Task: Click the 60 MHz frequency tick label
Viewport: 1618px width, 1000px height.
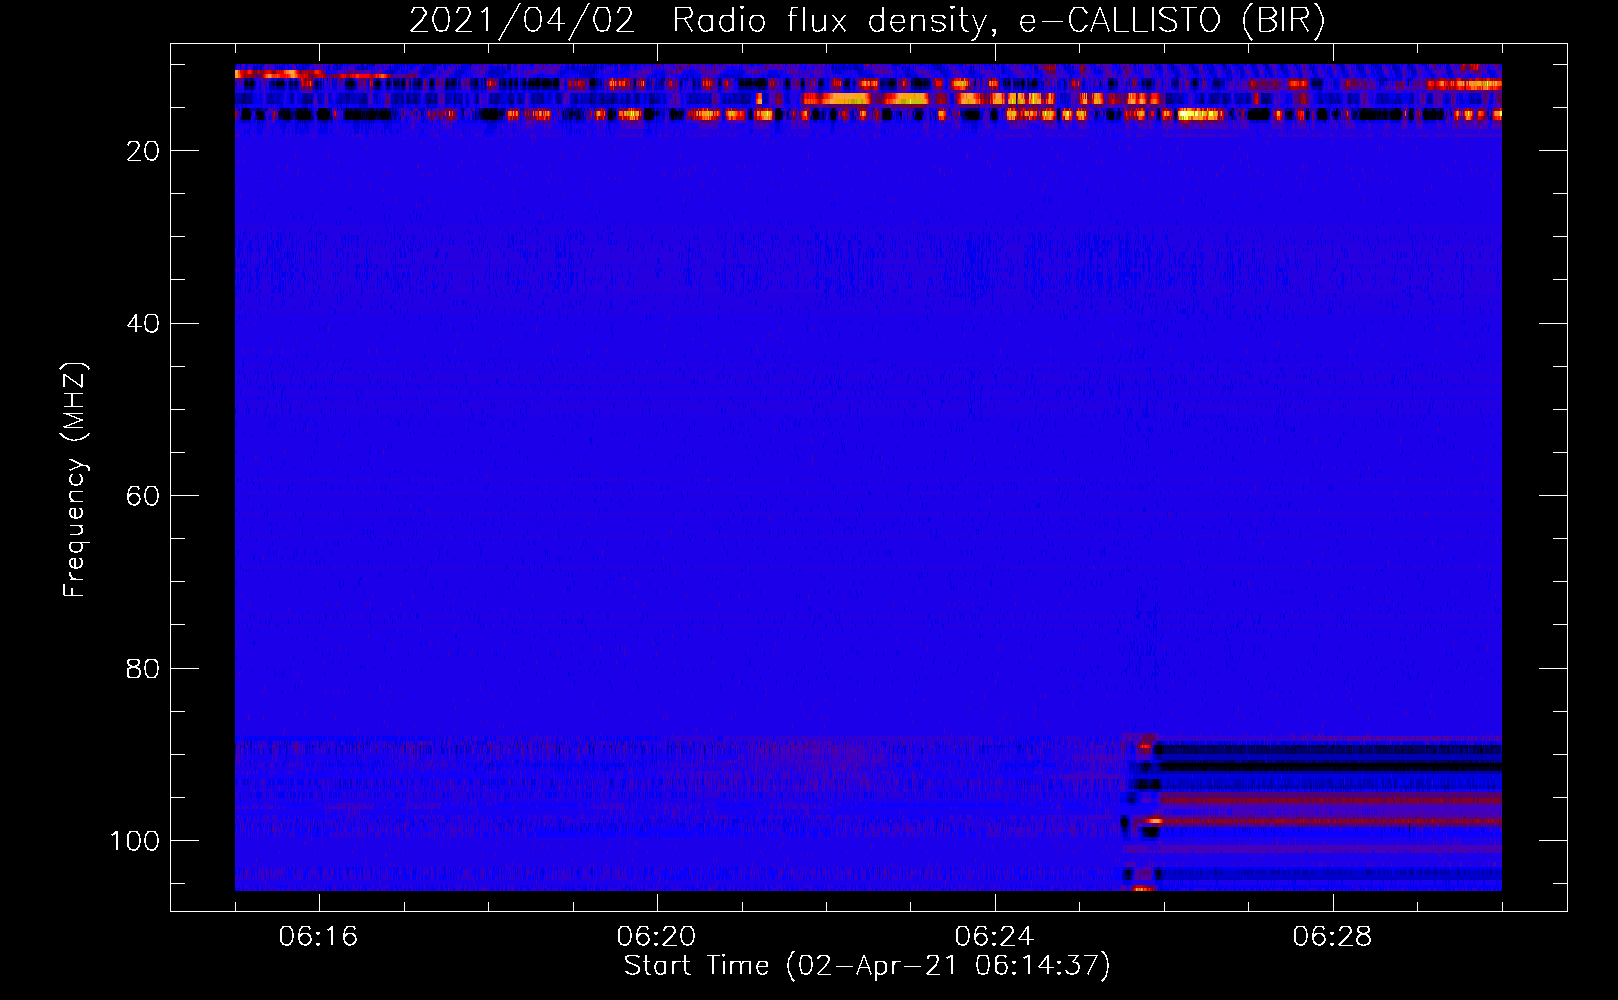Action: tap(143, 496)
